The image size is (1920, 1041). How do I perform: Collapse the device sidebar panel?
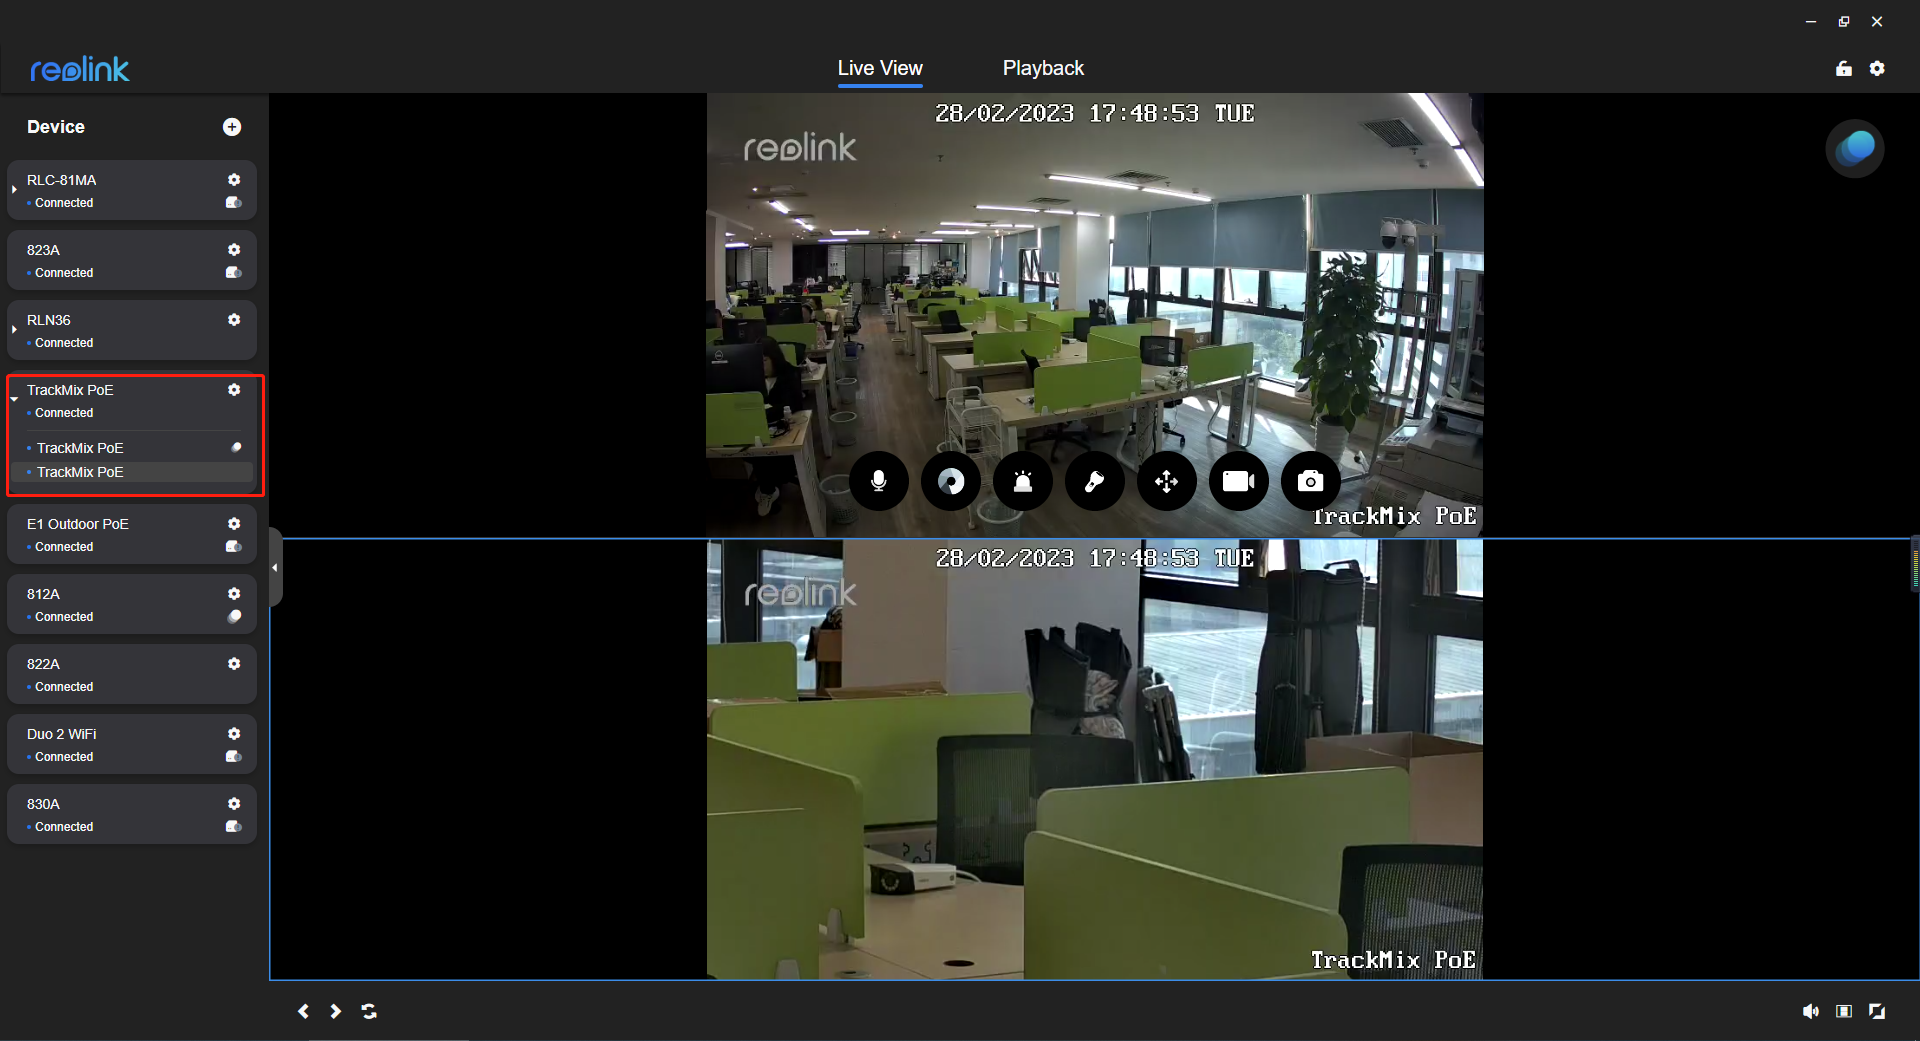coord(275,567)
